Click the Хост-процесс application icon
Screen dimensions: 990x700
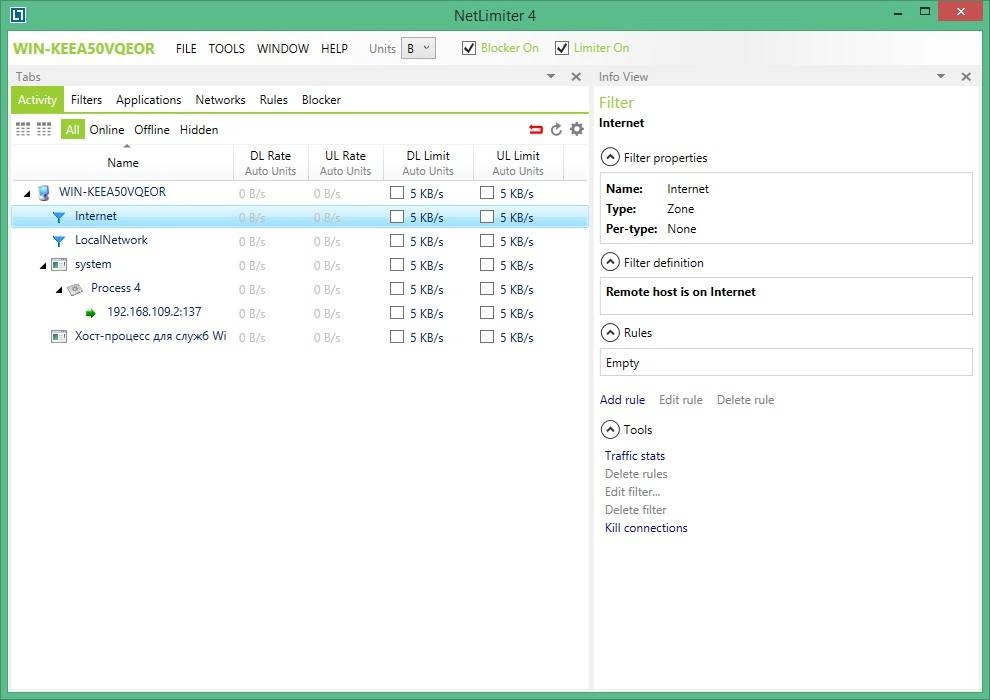pos(59,336)
